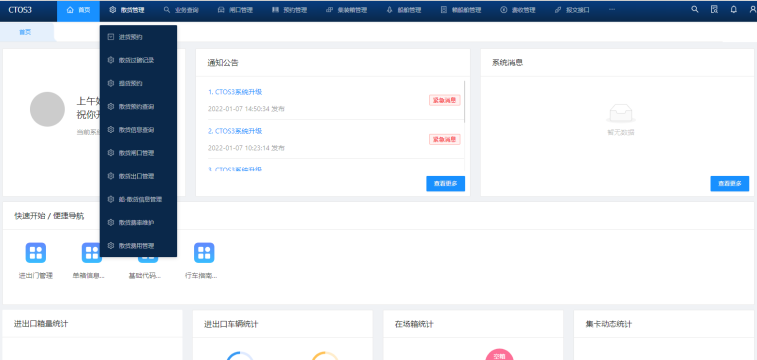Click the 暂无数据 empty inbox placeholder
757x360 pixels.
click(x=621, y=120)
